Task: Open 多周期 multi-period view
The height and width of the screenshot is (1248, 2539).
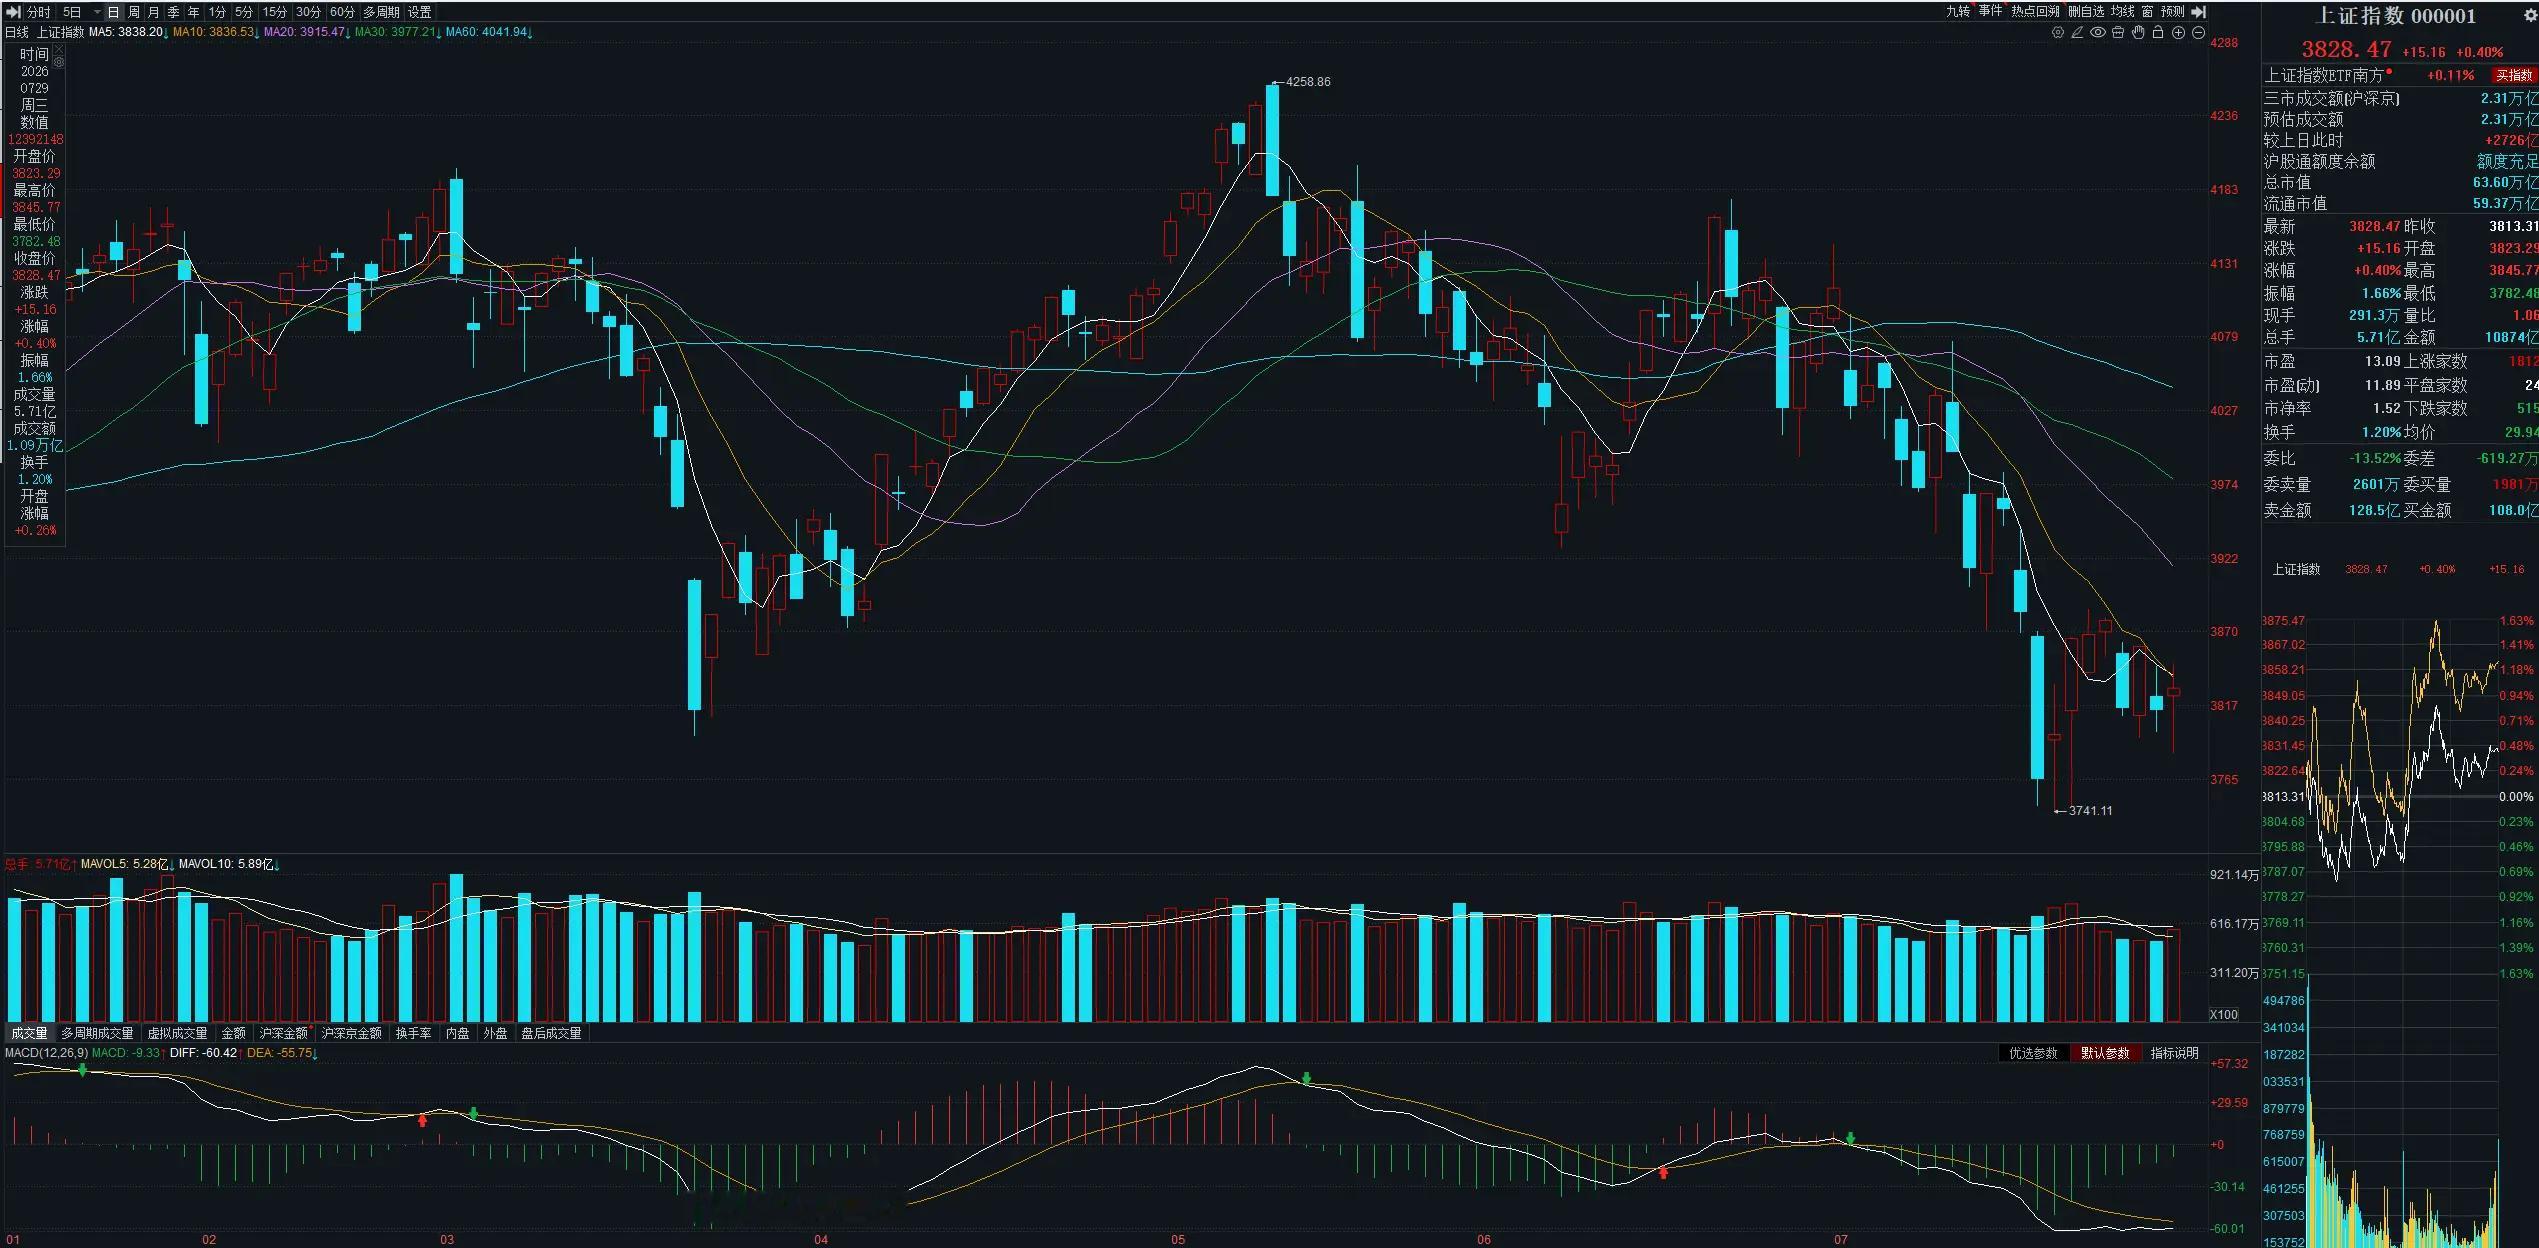Action: [381, 12]
